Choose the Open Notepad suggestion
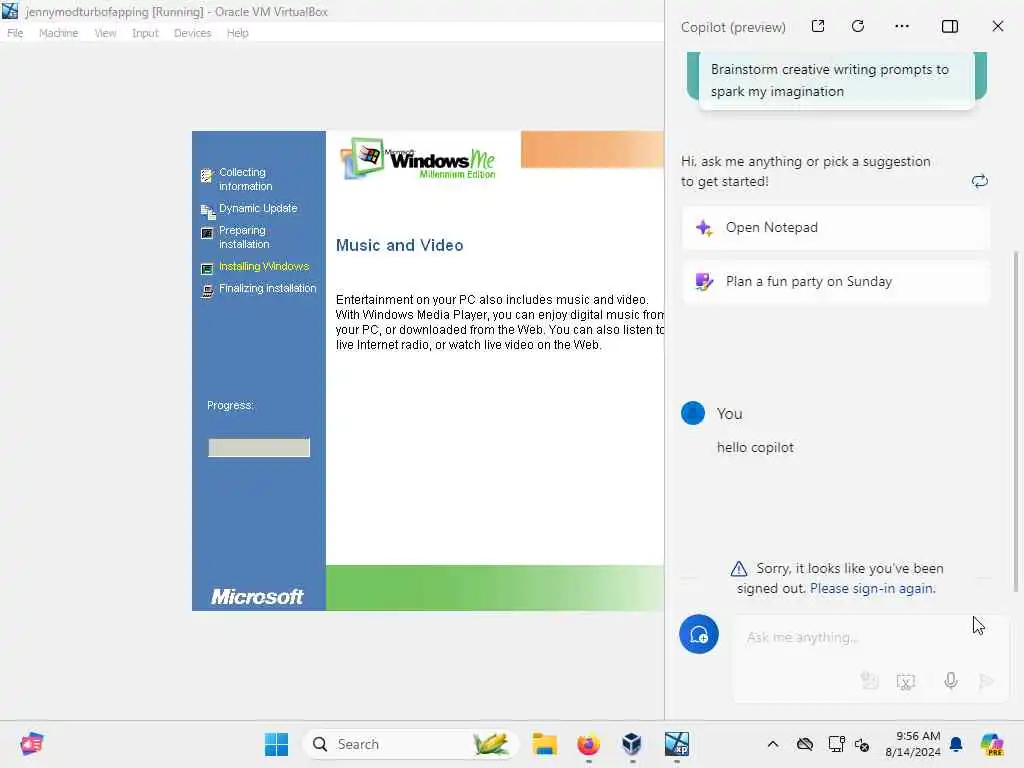This screenshot has width=1024, height=768. click(x=836, y=227)
